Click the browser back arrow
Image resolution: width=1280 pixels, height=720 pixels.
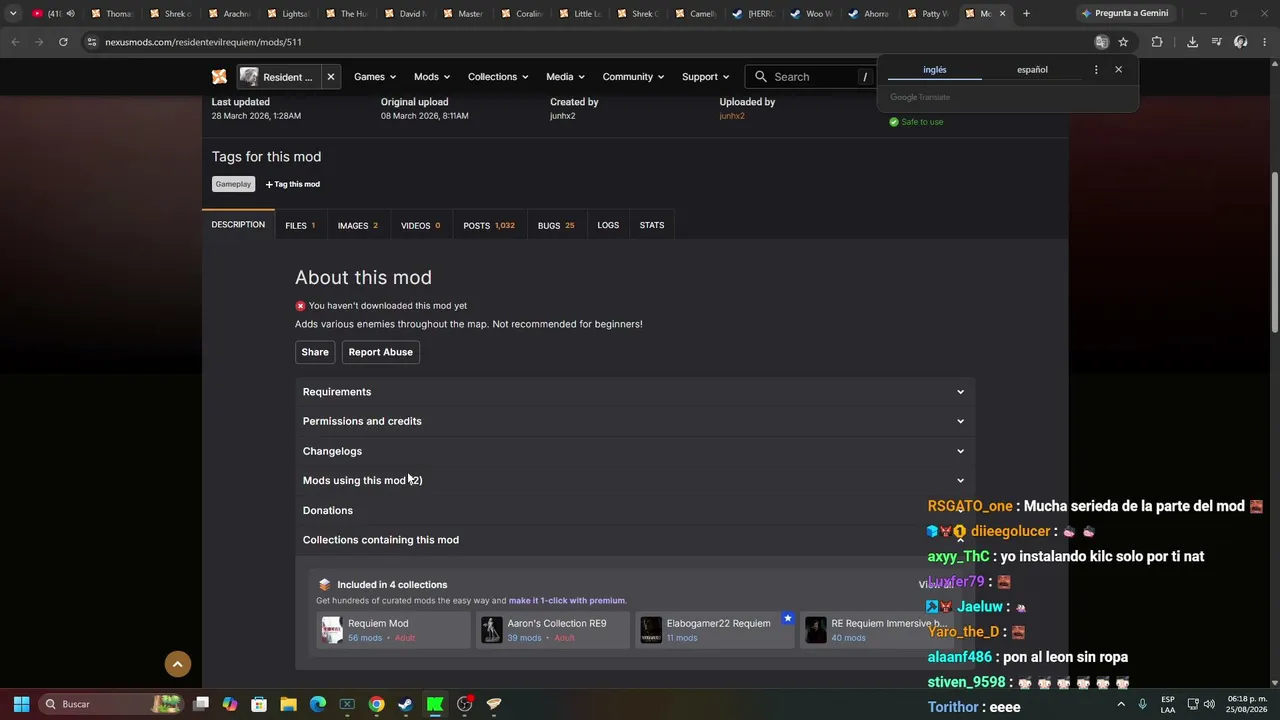click(15, 42)
